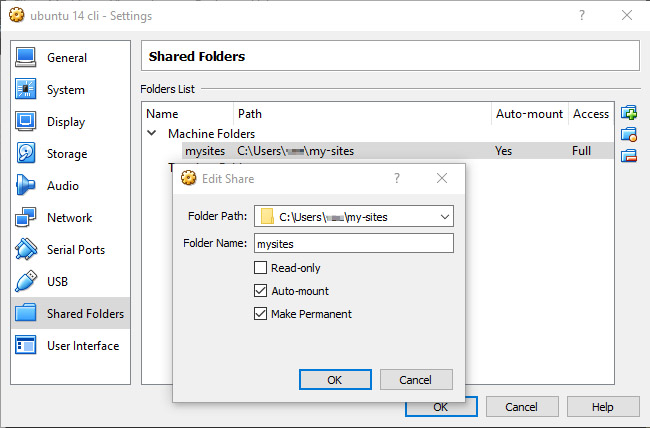Open the Folder Path dropdown

(444, 216)
